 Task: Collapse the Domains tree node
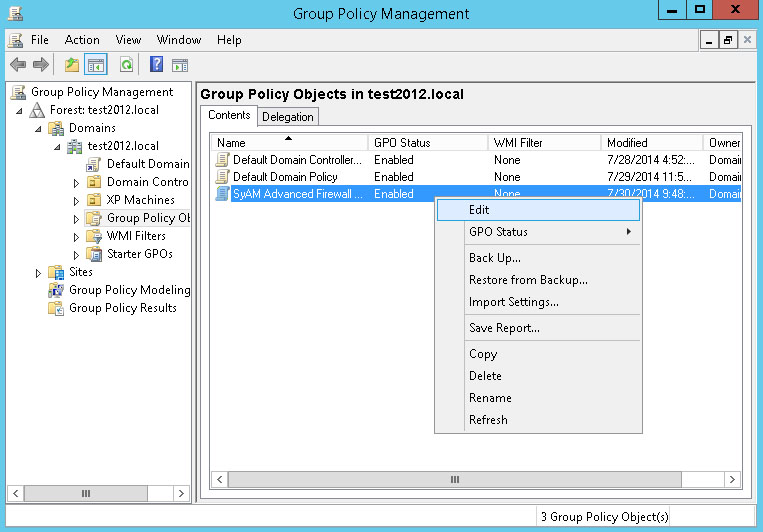point(39,128)
